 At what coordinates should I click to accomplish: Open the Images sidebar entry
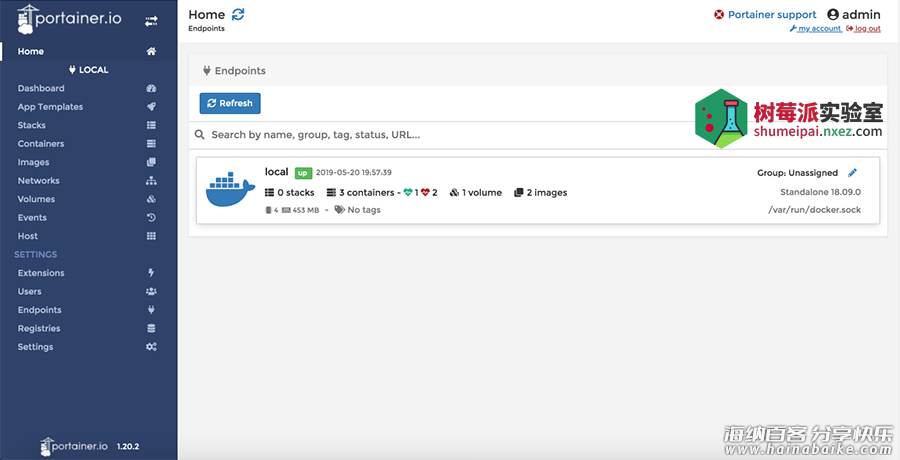pyautogui.click(x=33, y=162)
